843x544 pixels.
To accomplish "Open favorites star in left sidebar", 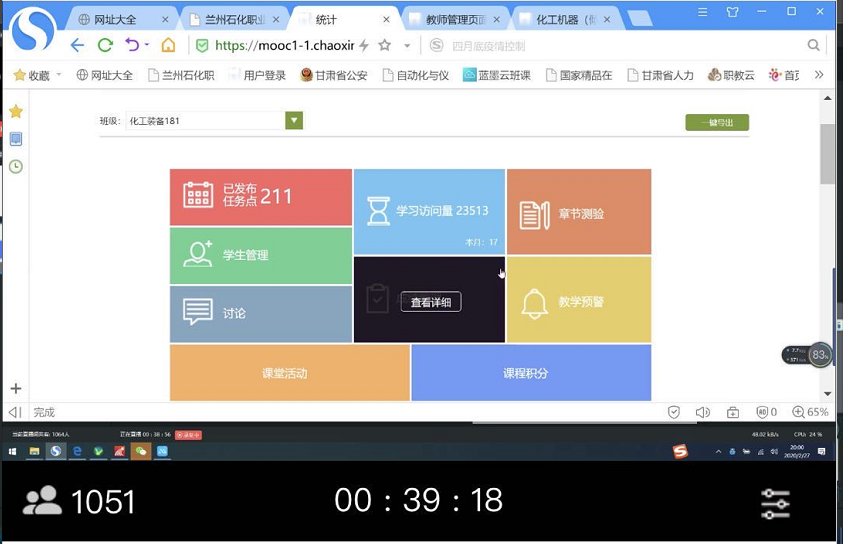I will (x=15, y=111).
